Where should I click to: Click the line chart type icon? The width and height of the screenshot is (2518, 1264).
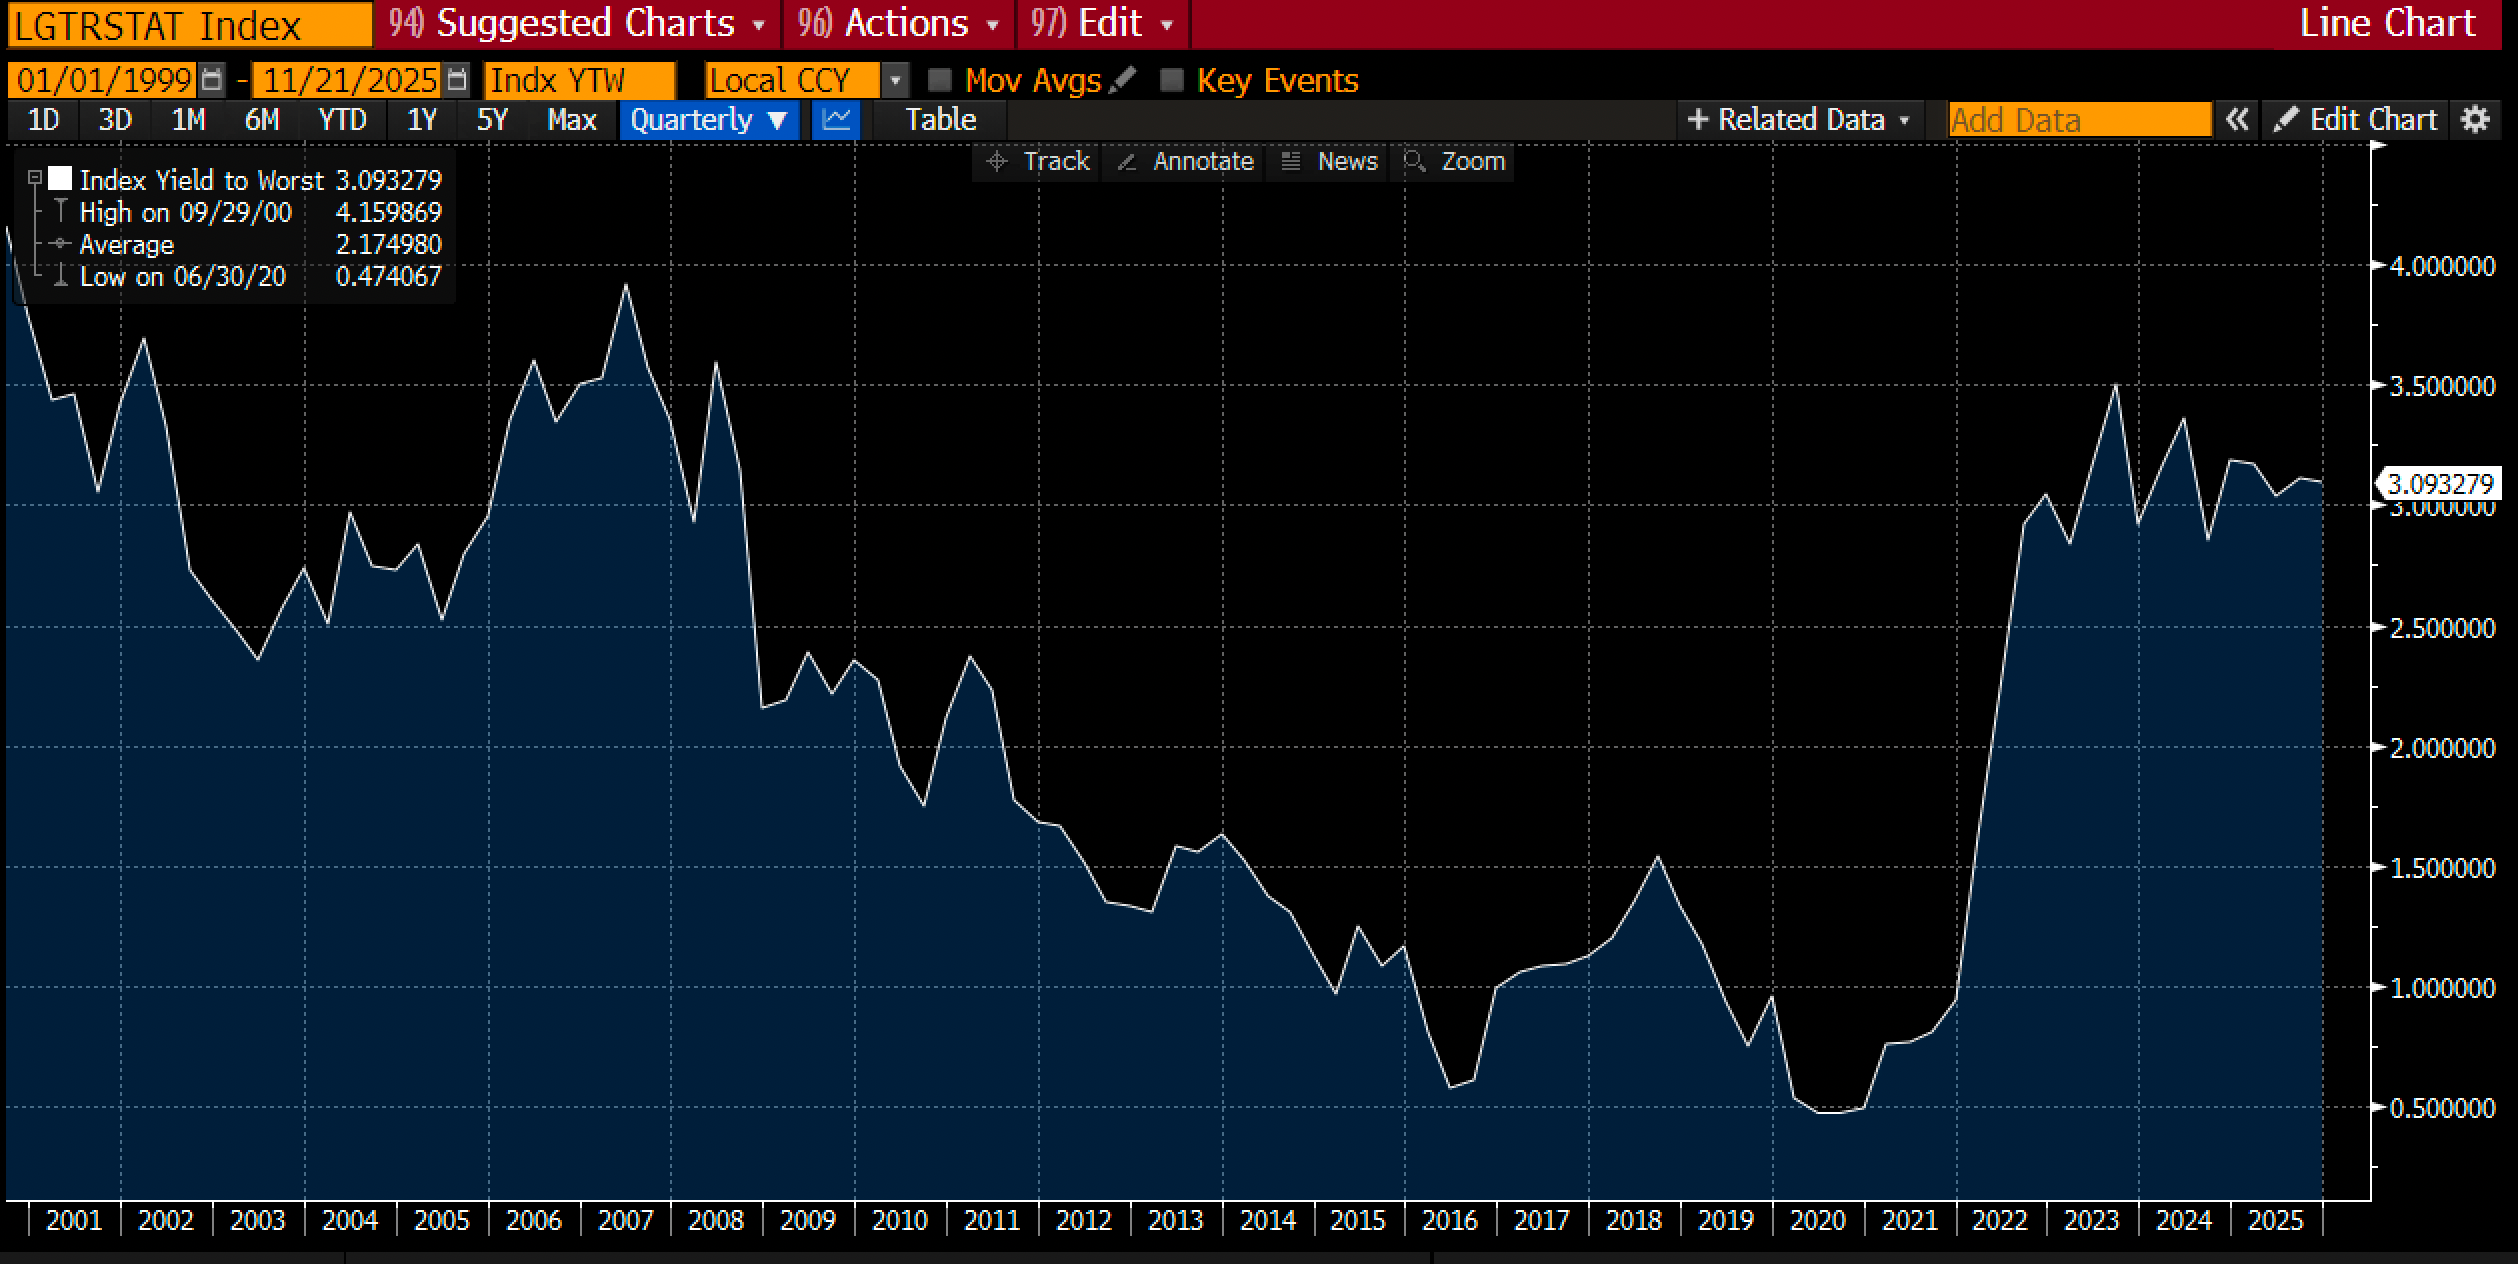836,120
